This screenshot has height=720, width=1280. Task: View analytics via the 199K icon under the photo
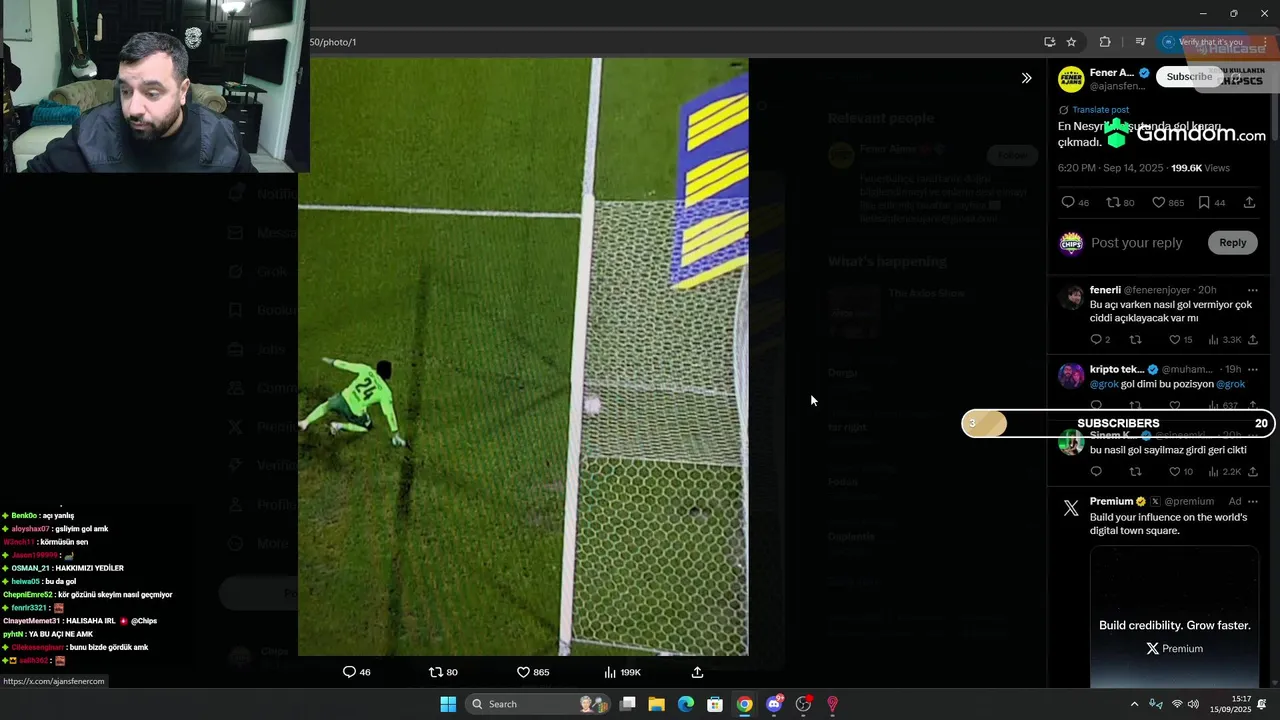[x=622, y=672]
